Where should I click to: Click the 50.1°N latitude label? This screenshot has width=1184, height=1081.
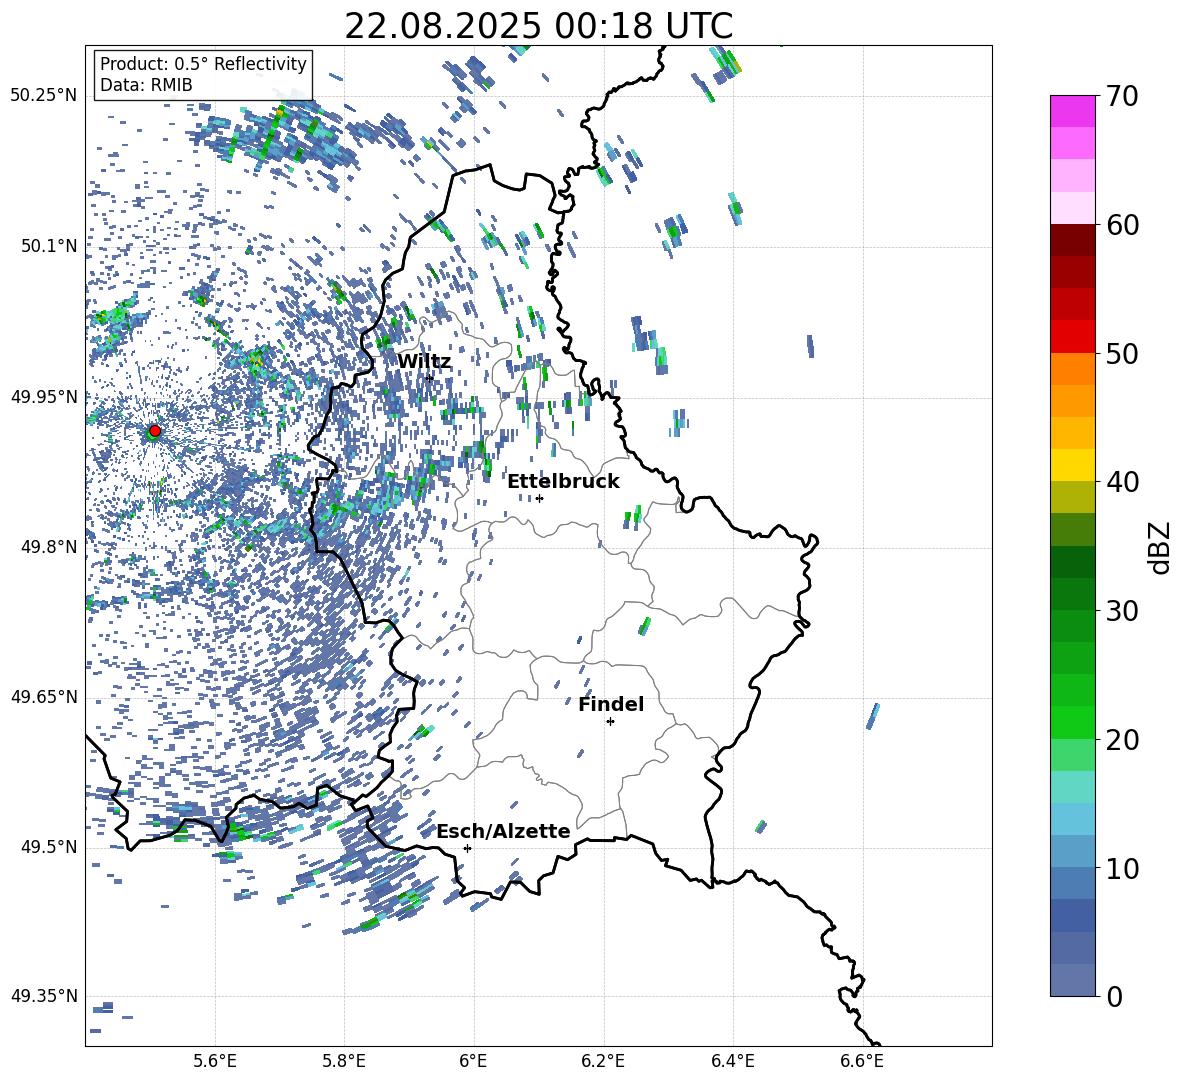tap(49, 246)
